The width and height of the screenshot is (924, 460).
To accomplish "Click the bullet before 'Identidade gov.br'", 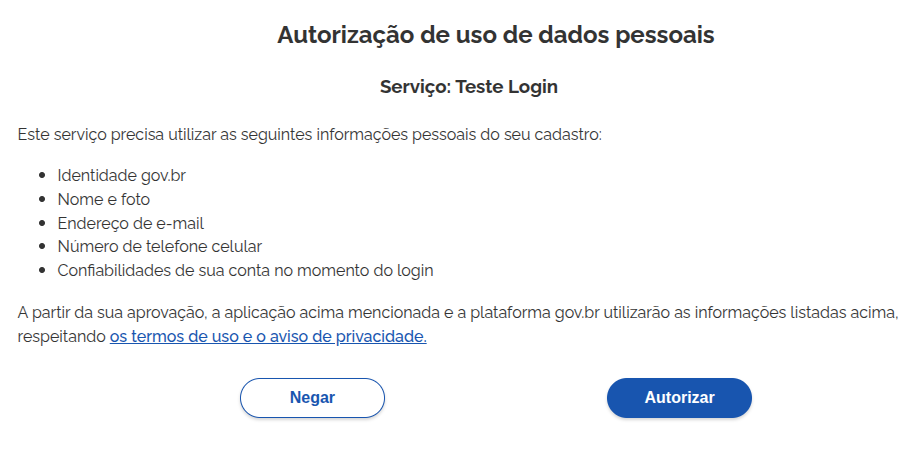I will click(42, 176).
